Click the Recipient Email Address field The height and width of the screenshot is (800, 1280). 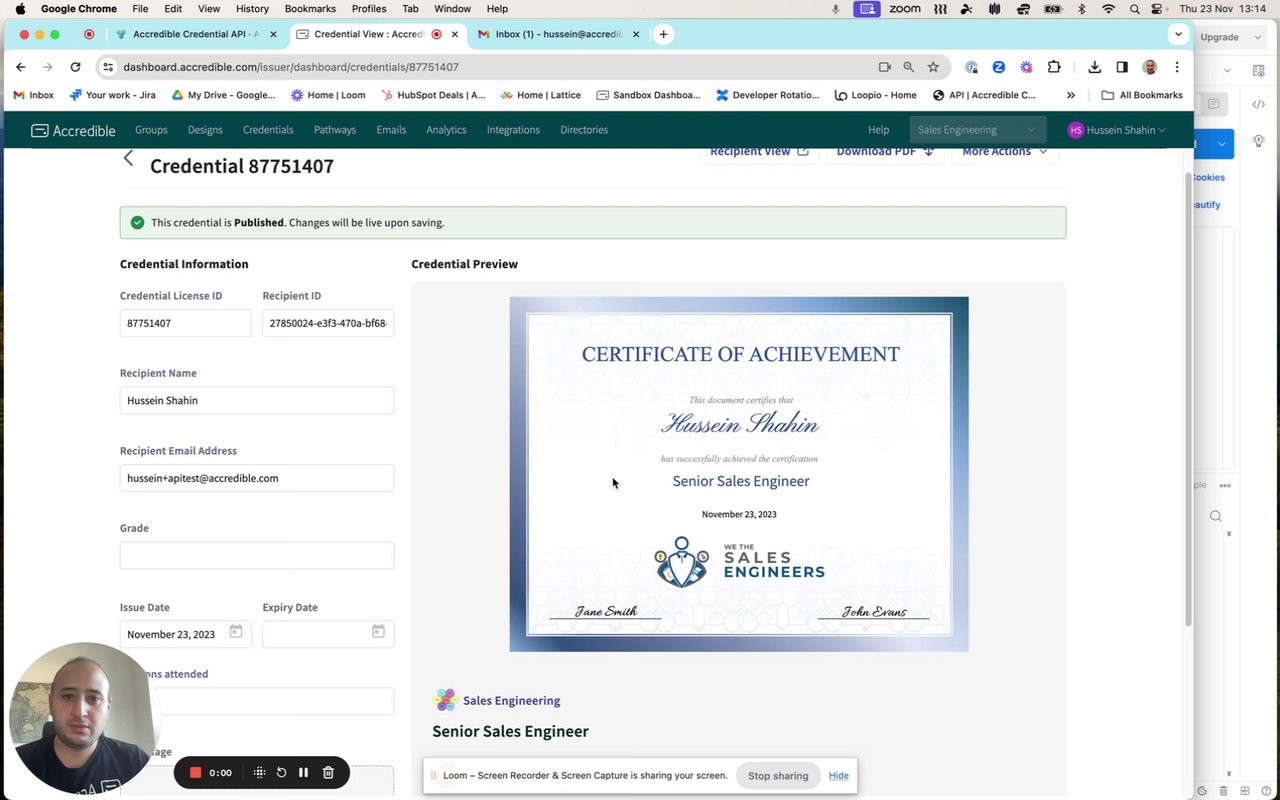coord(257,478)
